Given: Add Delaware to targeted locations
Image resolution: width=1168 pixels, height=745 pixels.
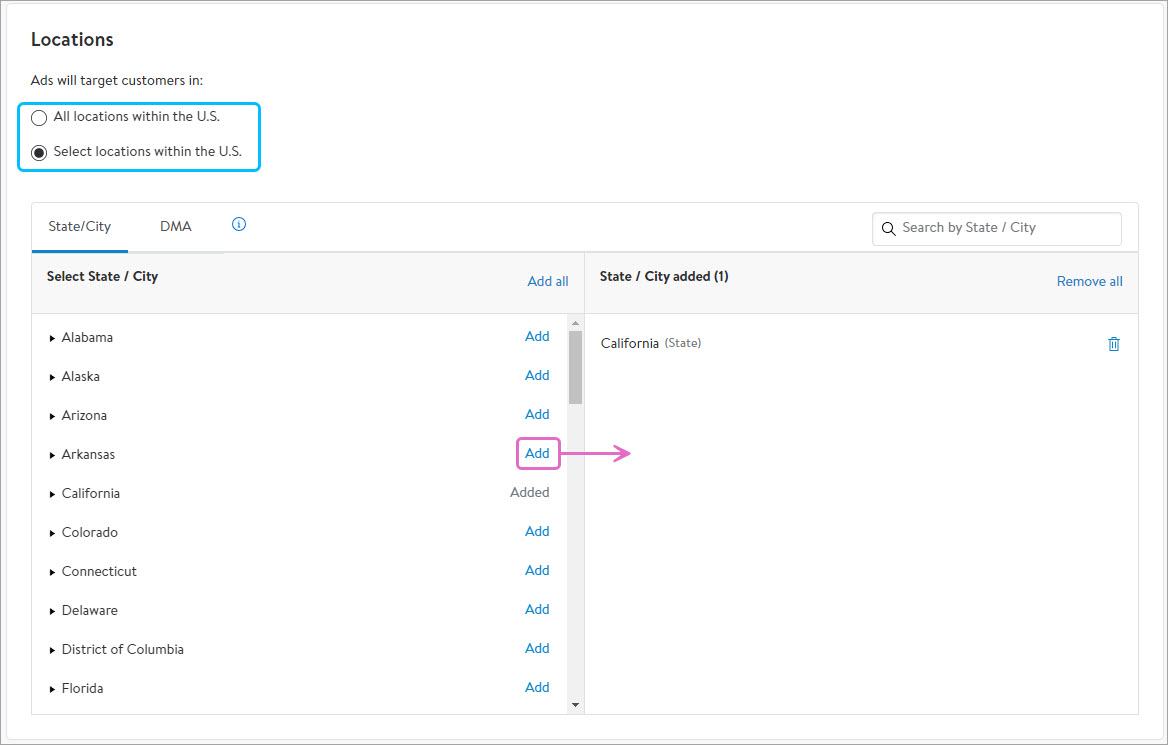Looking at the screenshot, I should click(x=537, y=610).
